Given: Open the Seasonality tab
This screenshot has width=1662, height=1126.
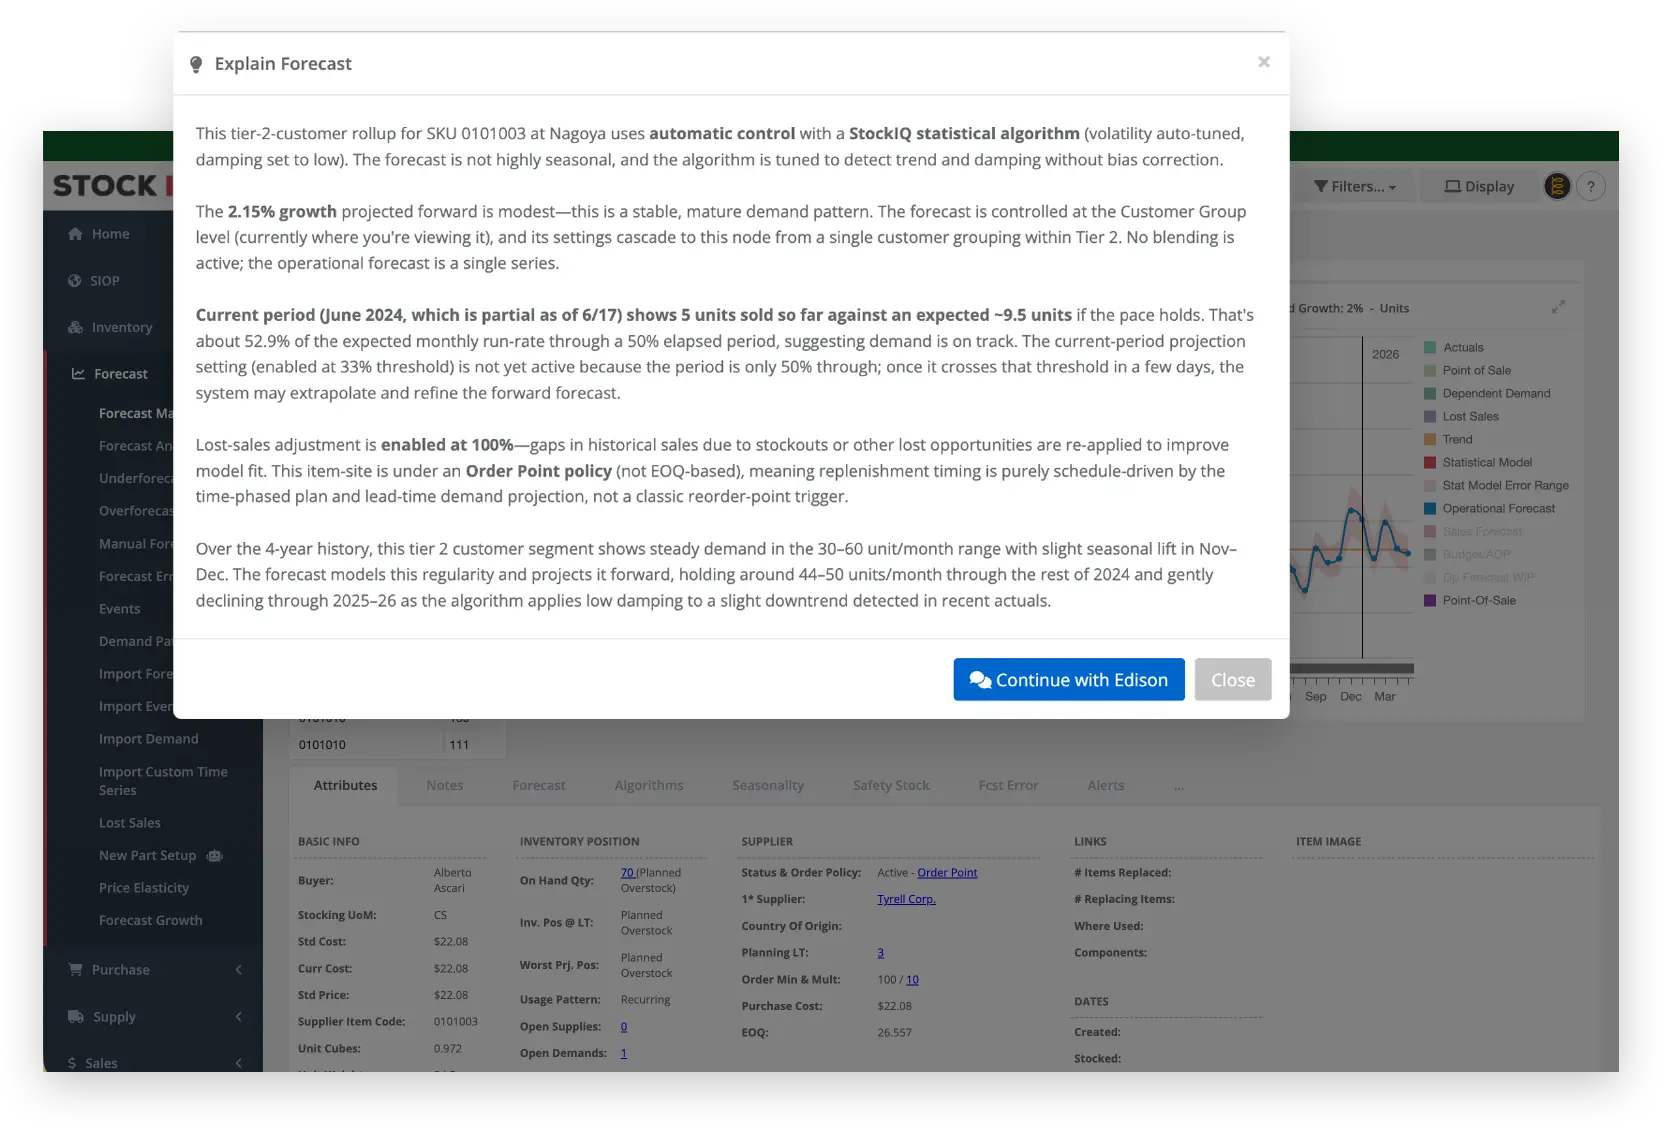Looking at the screenshot, I should pyautogui.click(x=768, y=786).
